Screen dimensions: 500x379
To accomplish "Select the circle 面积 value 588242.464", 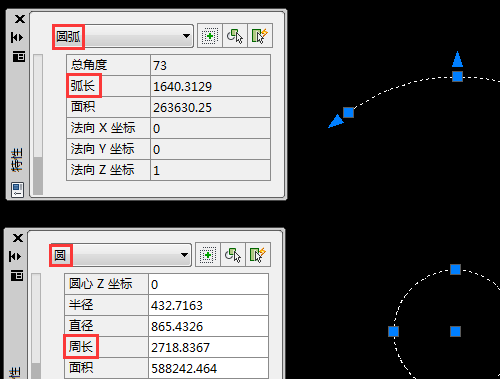I will 208,368.
